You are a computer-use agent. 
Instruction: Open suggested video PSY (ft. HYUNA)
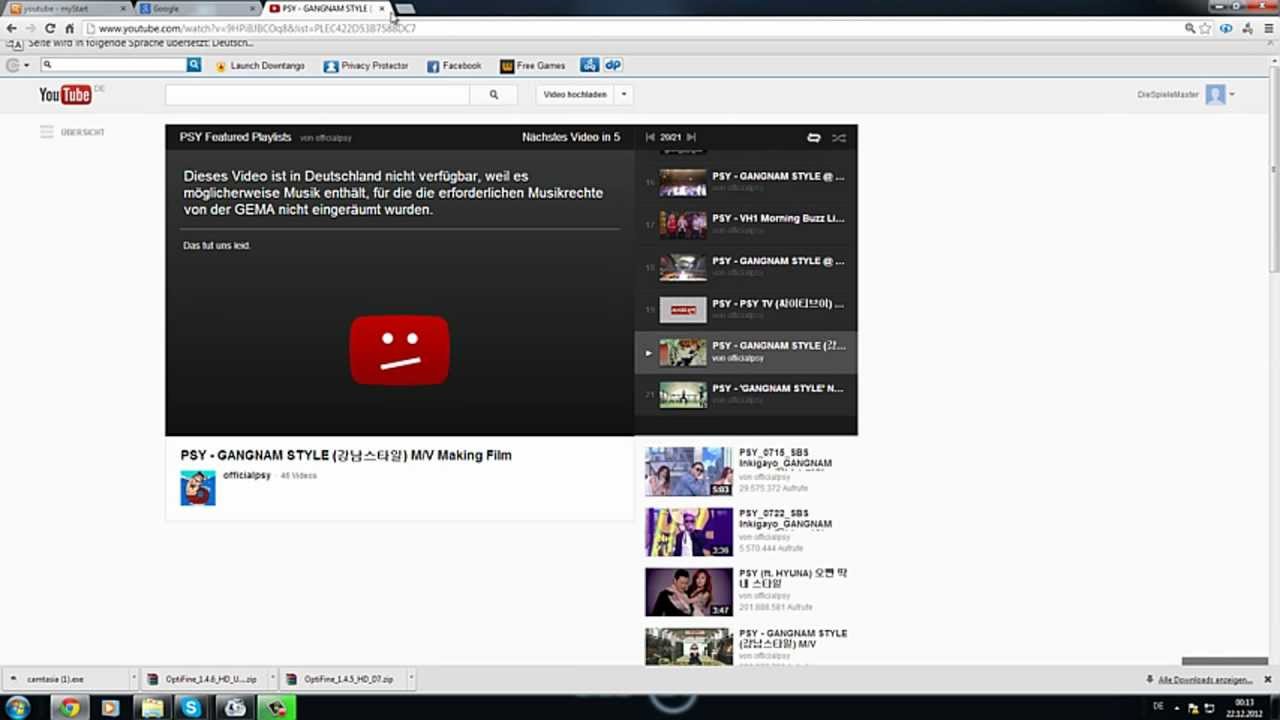click(x=745, y=592)
